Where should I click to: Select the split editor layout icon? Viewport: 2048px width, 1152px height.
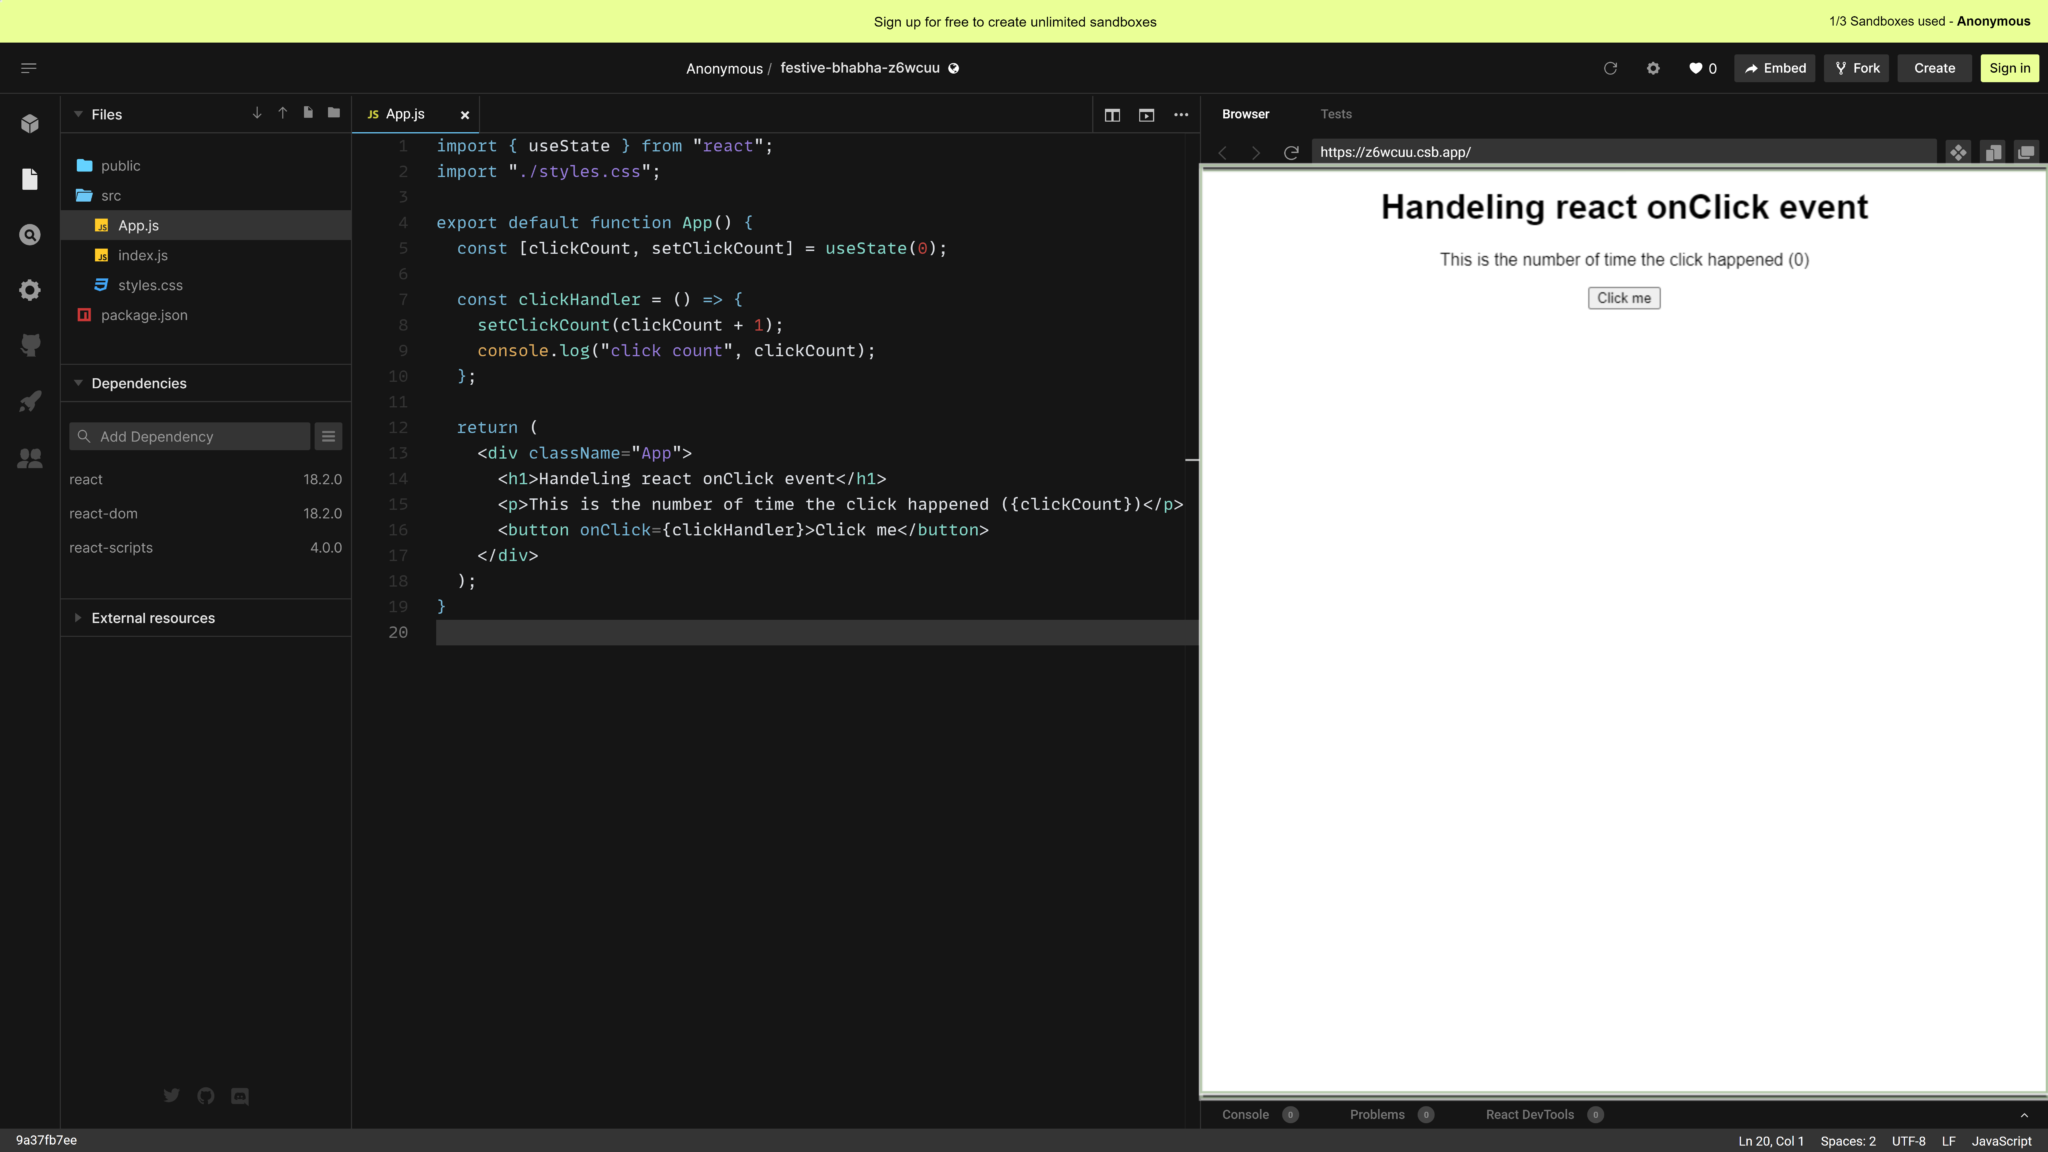(x=1112, y=115)
